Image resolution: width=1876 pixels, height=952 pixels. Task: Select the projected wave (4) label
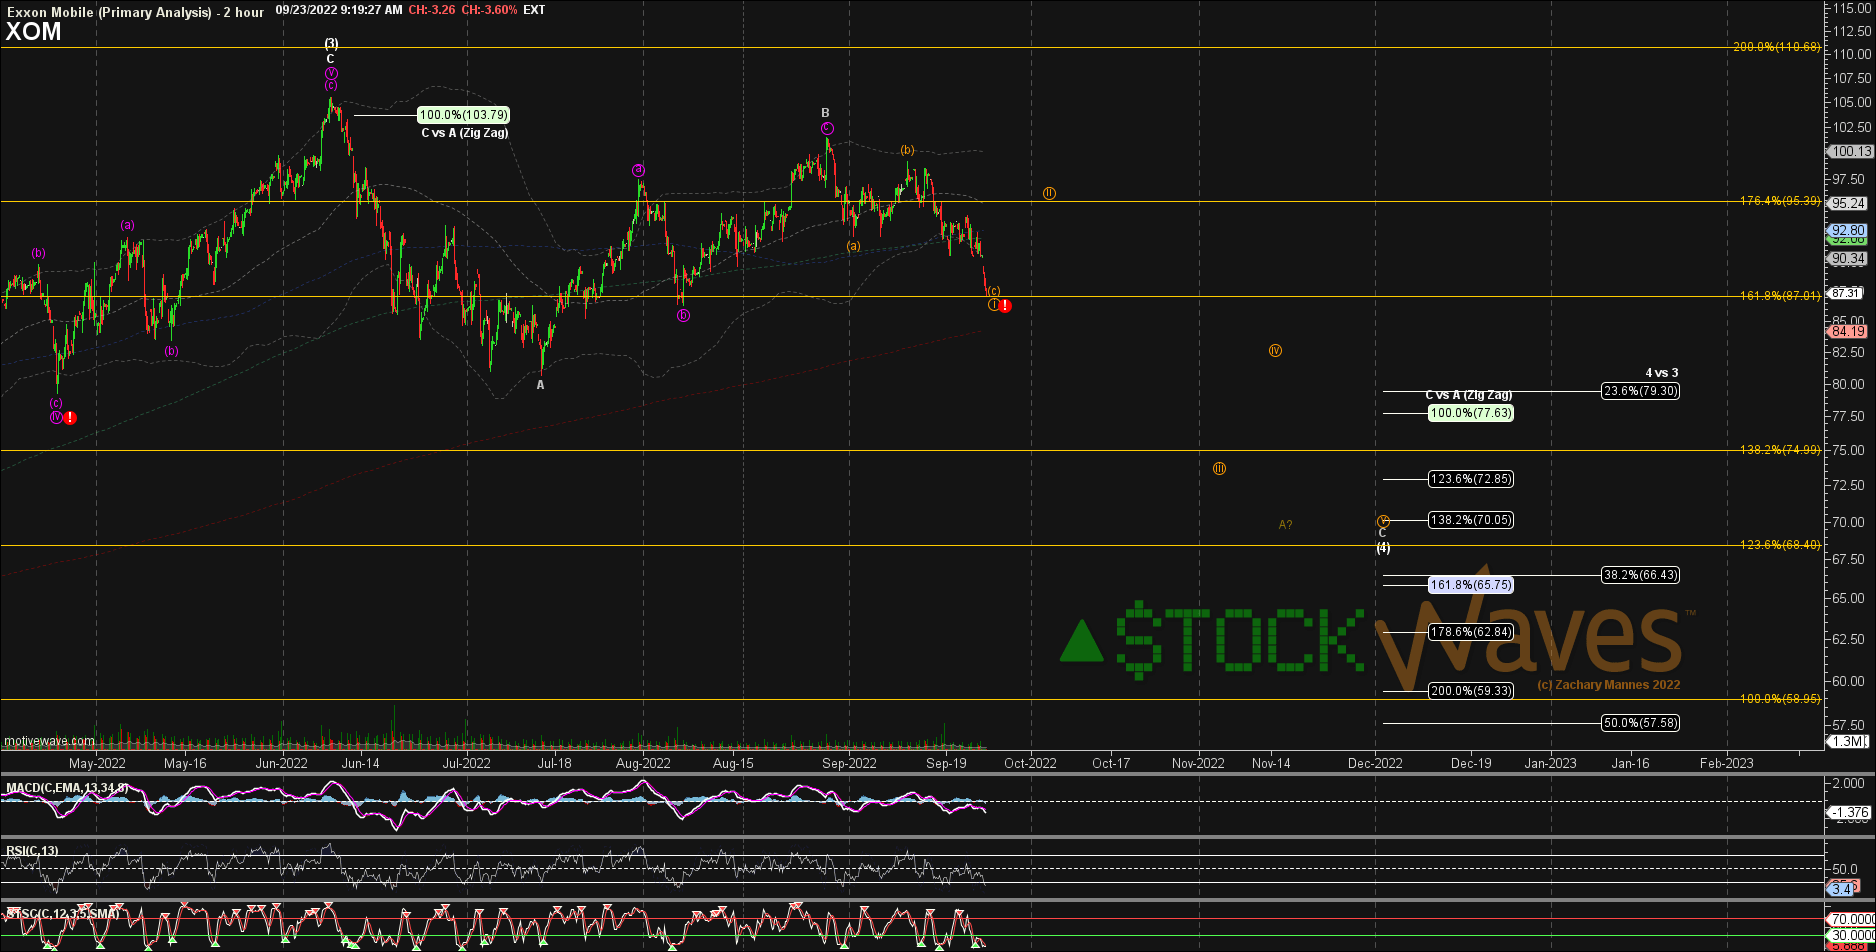point(1383,548)
